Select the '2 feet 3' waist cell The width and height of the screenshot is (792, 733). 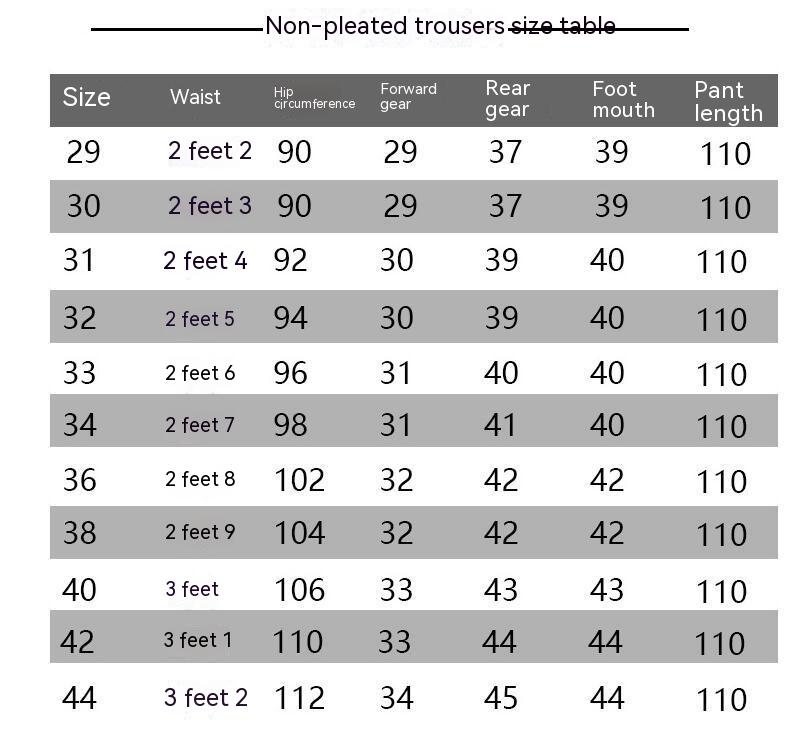click(210, 206)
